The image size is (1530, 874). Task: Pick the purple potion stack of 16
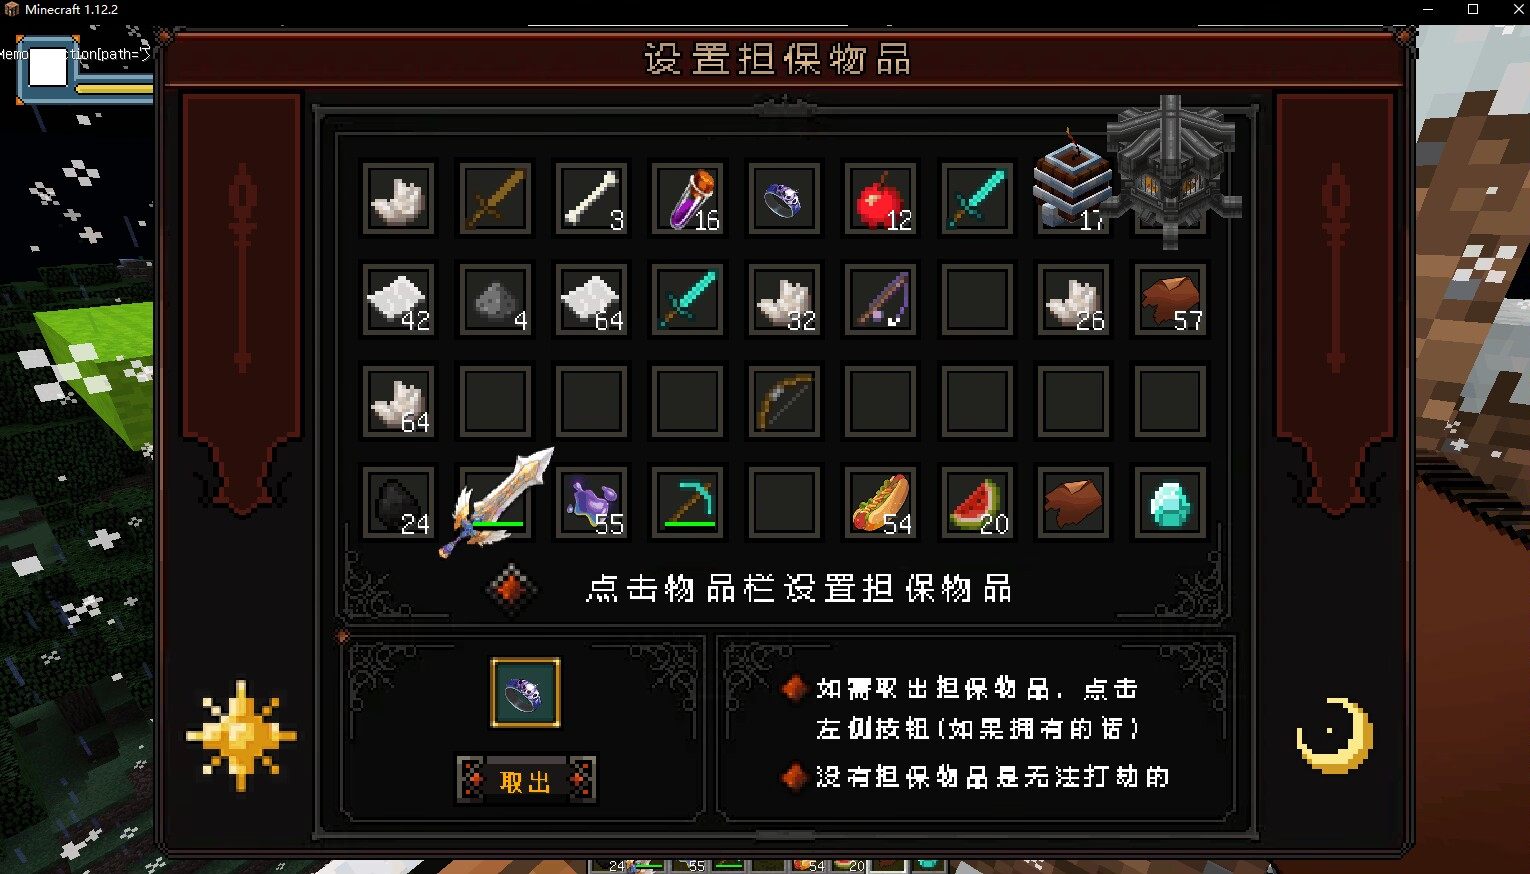click(688, 198)
